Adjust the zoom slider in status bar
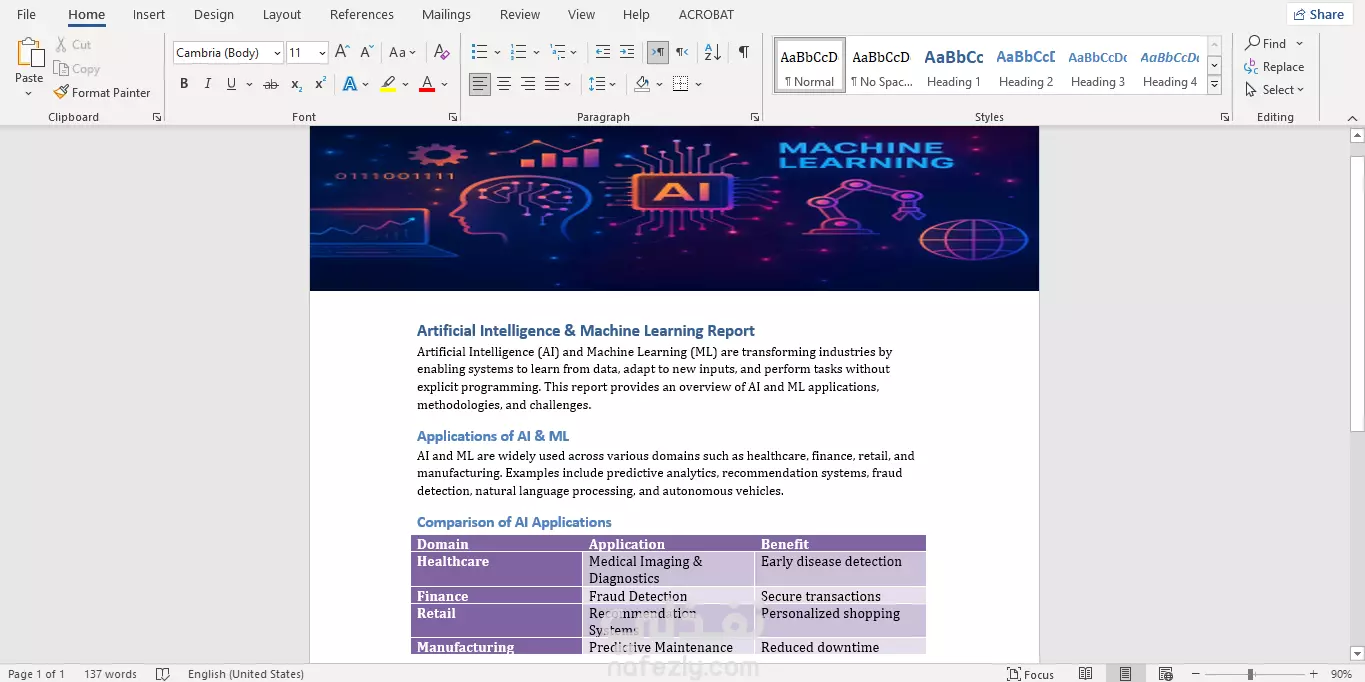1365x682 pixels. point(1250,674)
